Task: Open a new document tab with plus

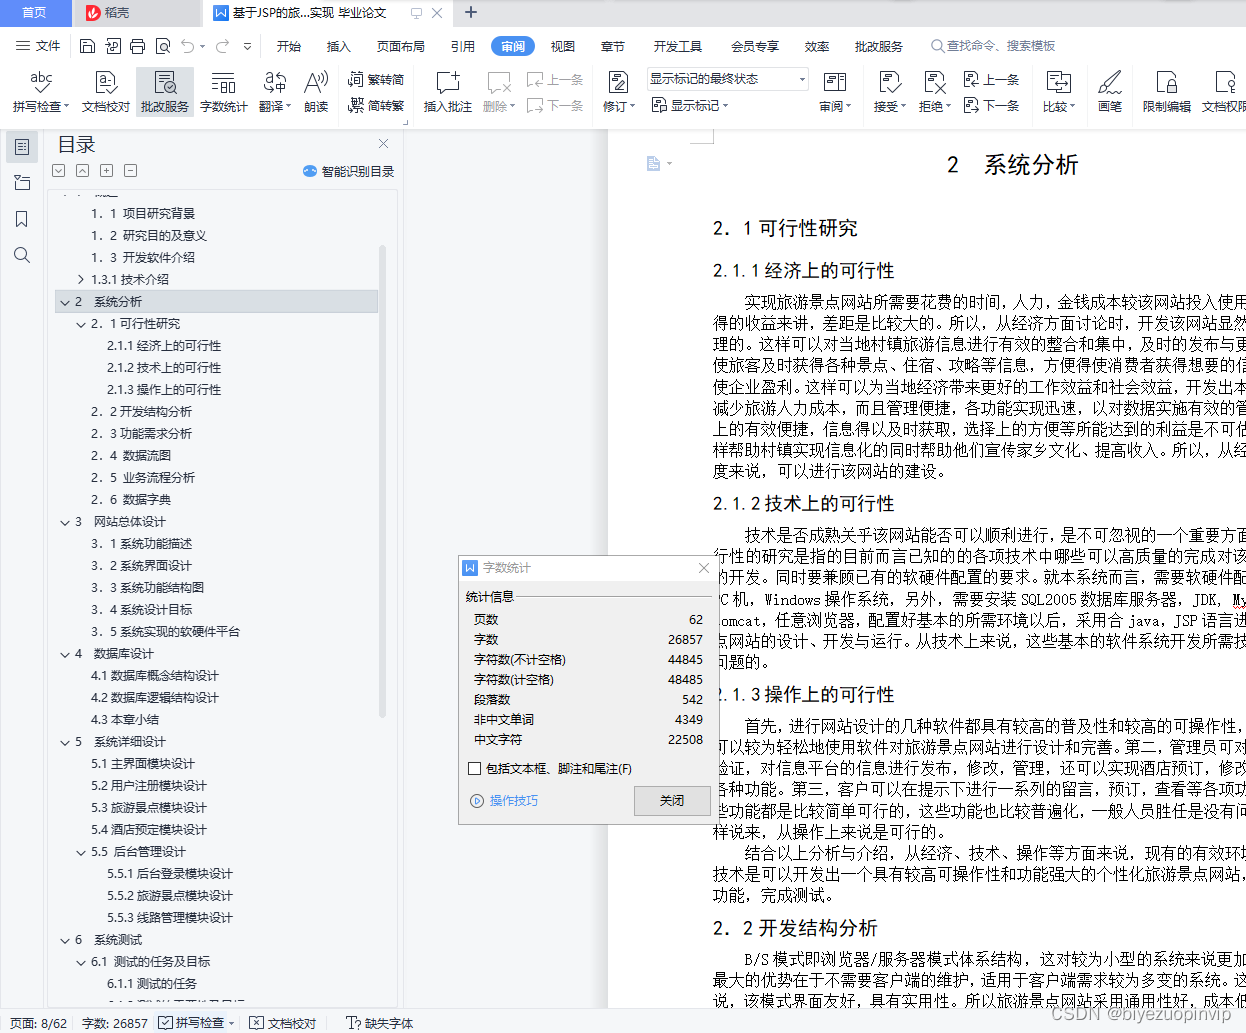Action: (471, 13)
